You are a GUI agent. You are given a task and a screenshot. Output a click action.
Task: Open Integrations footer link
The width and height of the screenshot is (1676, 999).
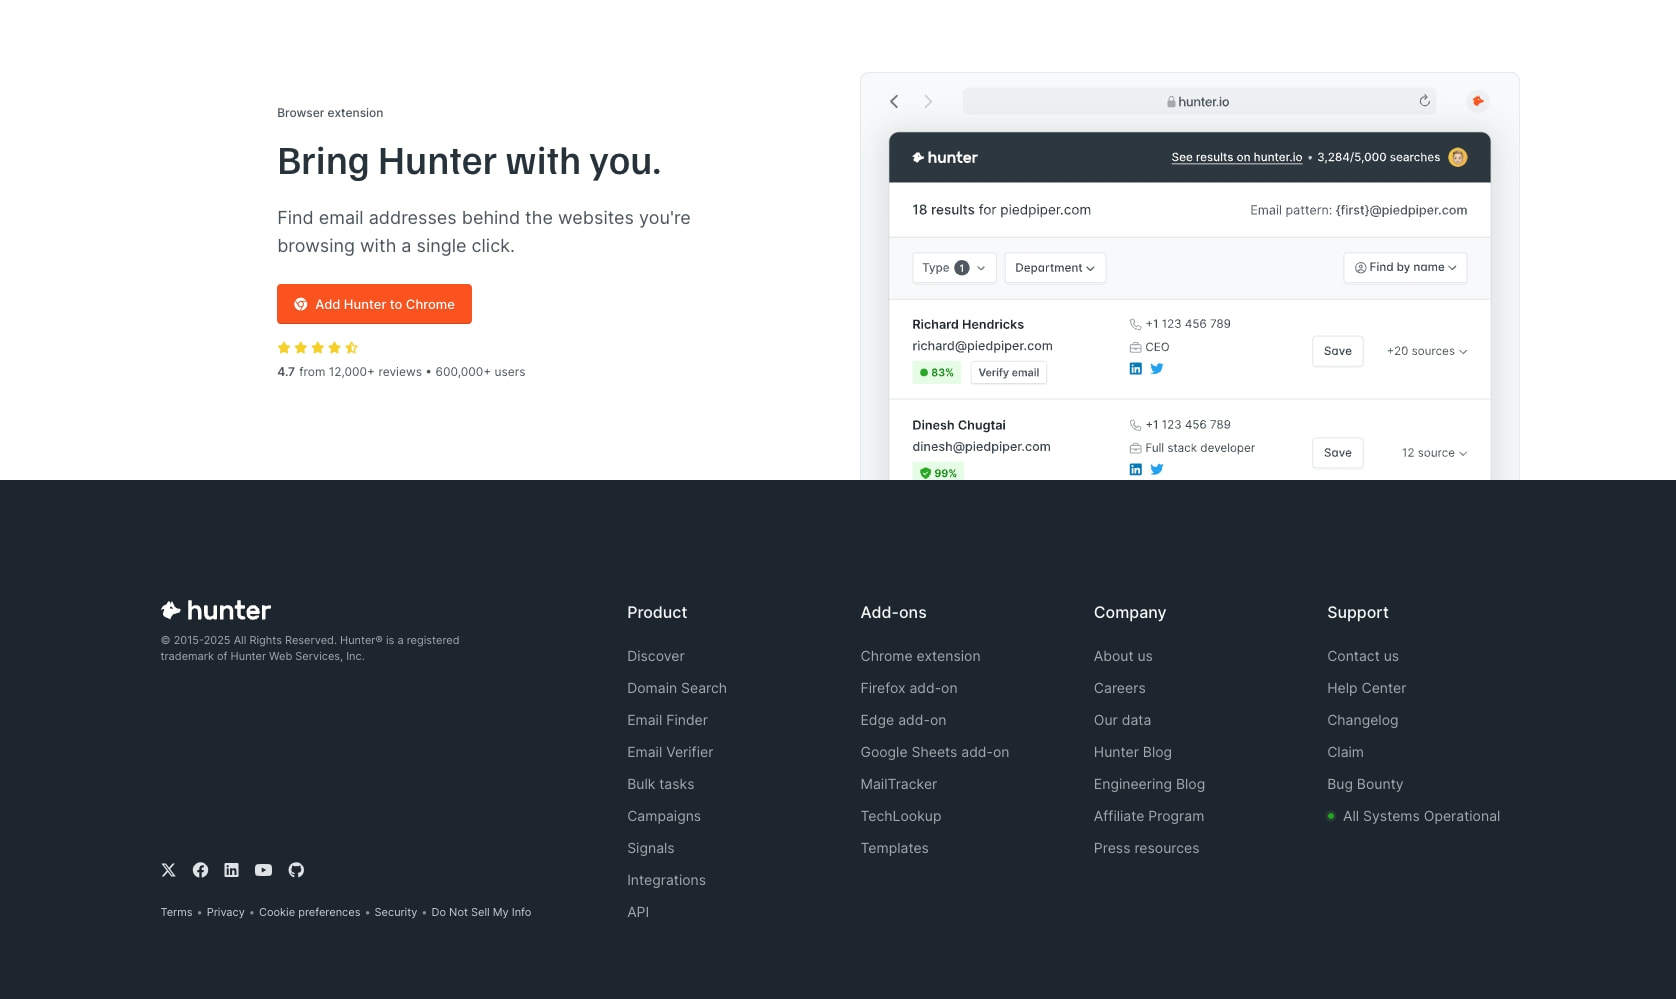[x=666, y=880]
